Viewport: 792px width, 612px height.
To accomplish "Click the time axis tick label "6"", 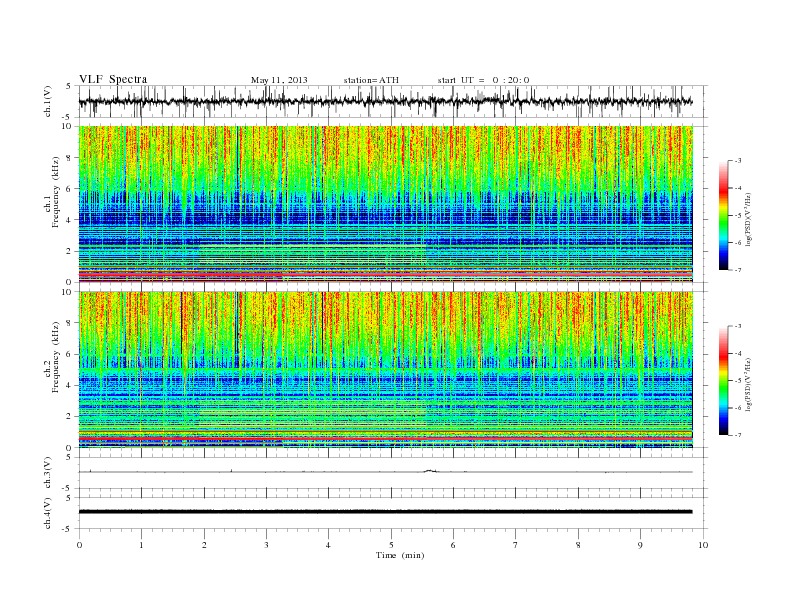I will tap(454, 545).
